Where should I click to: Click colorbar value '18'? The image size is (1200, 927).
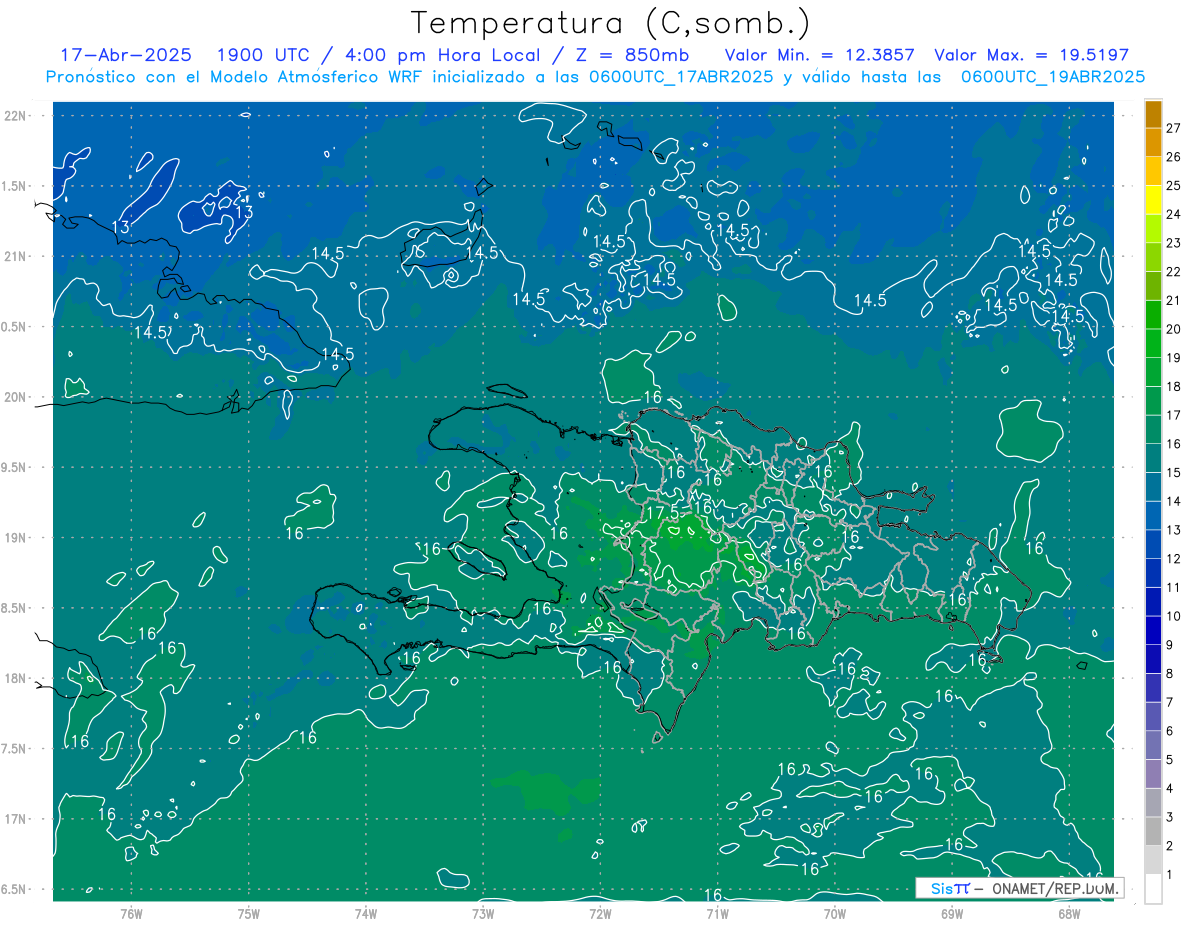pos(1174,386)
